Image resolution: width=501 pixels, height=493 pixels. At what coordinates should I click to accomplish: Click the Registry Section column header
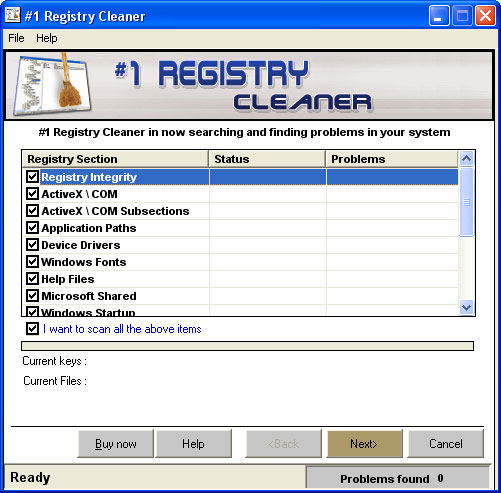(115, 159)
